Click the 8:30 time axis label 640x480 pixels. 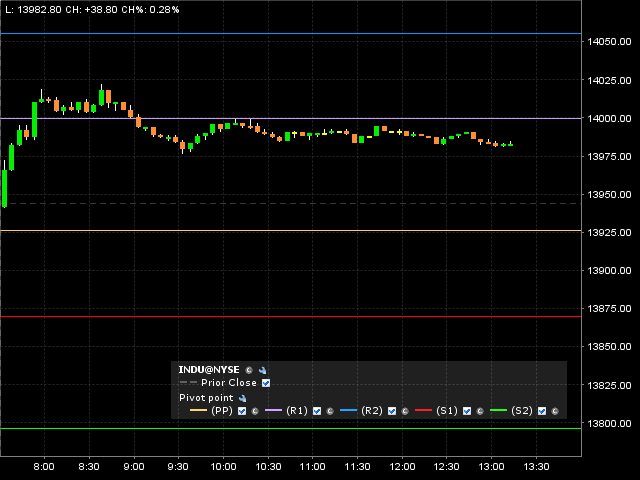point(89,467)
